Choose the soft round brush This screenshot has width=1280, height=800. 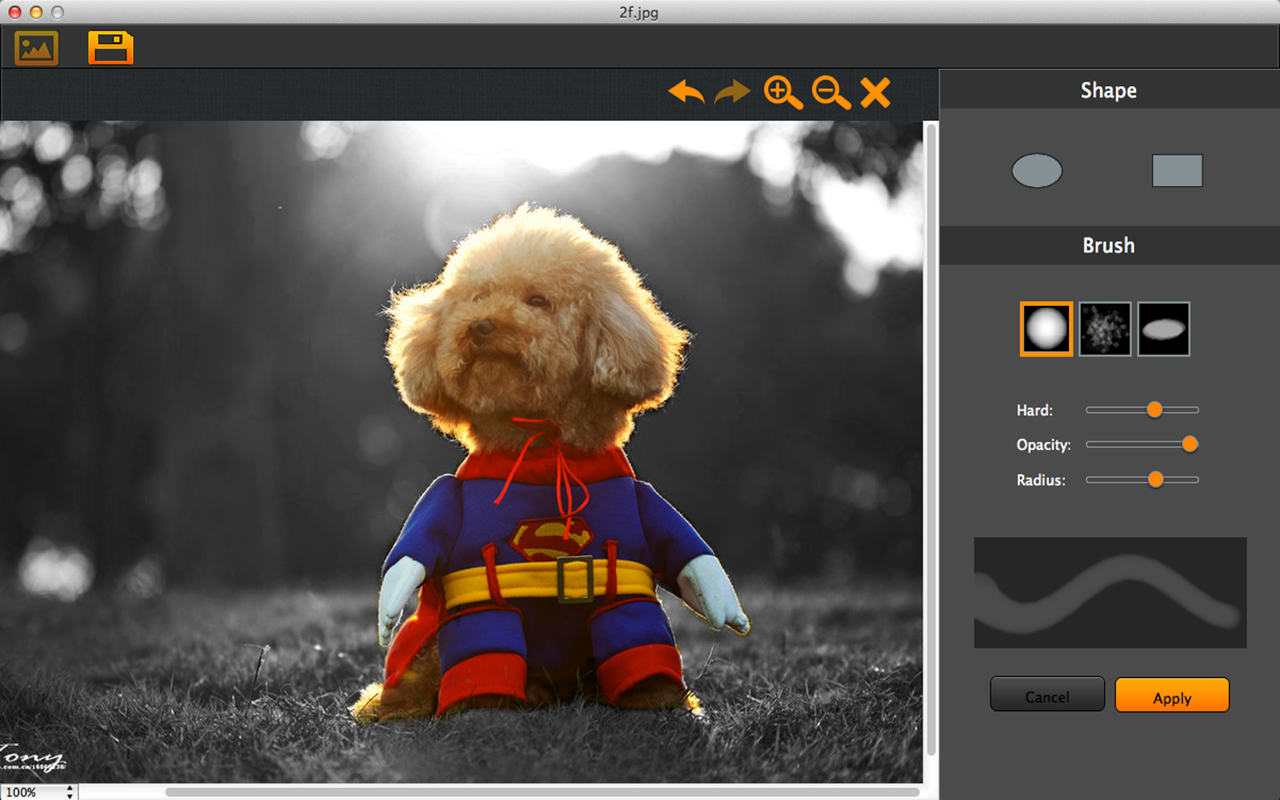click(x=1046, y=329)
